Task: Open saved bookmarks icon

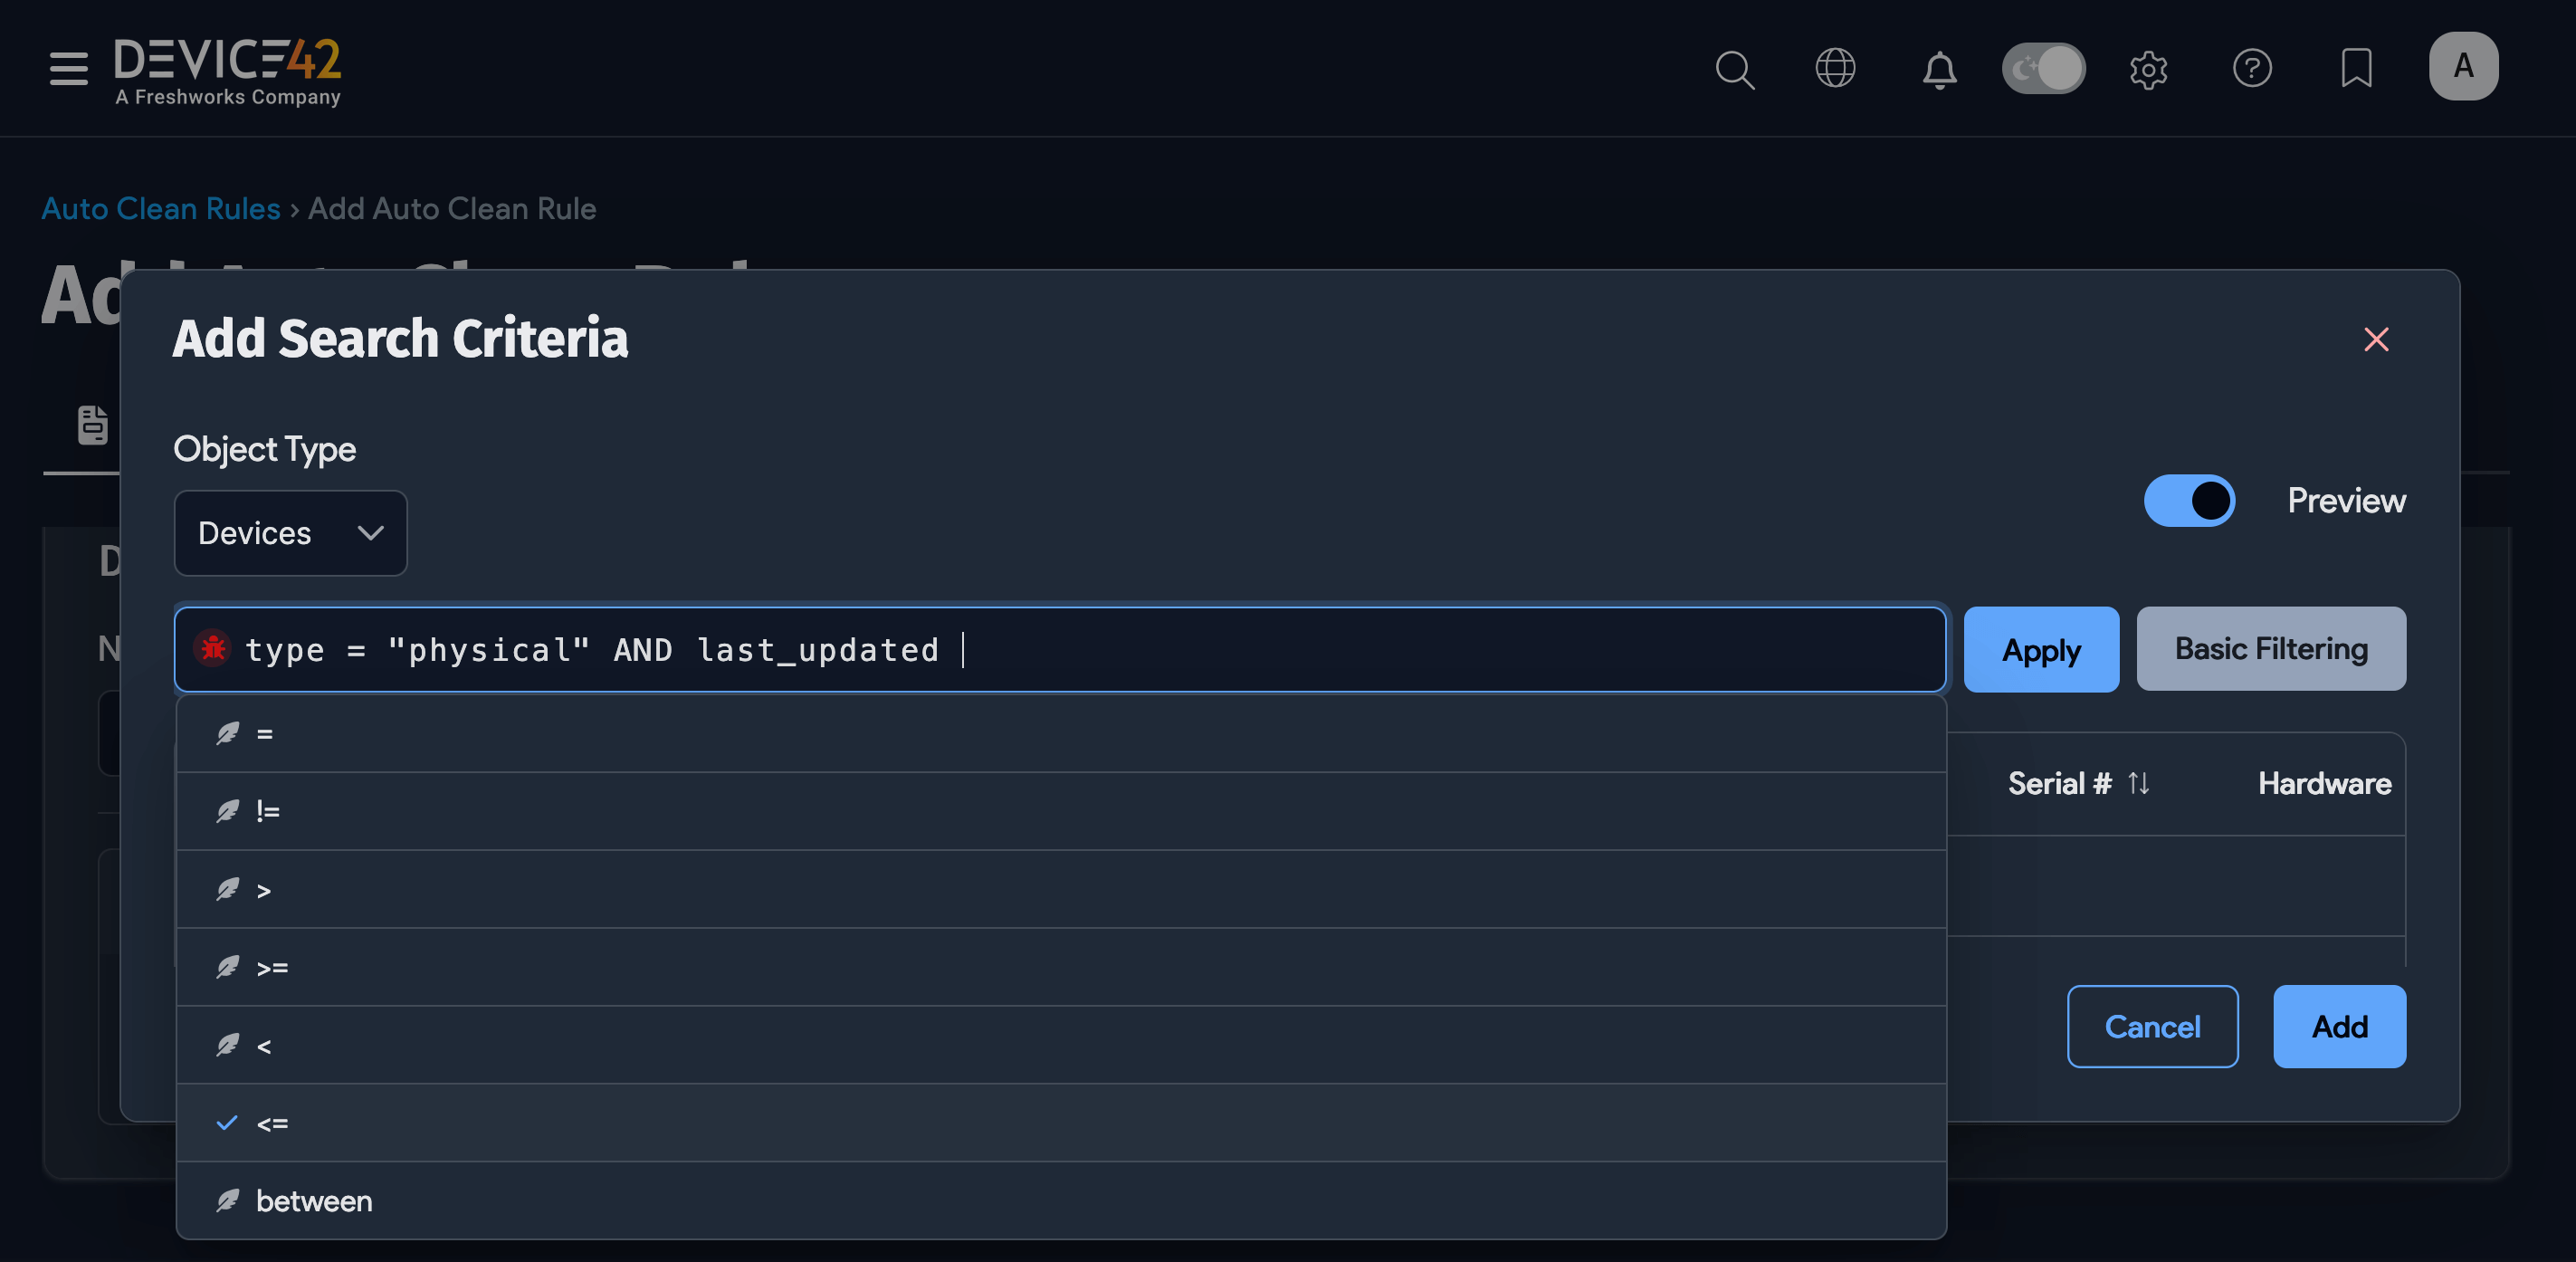Action: click(2357, 69)
